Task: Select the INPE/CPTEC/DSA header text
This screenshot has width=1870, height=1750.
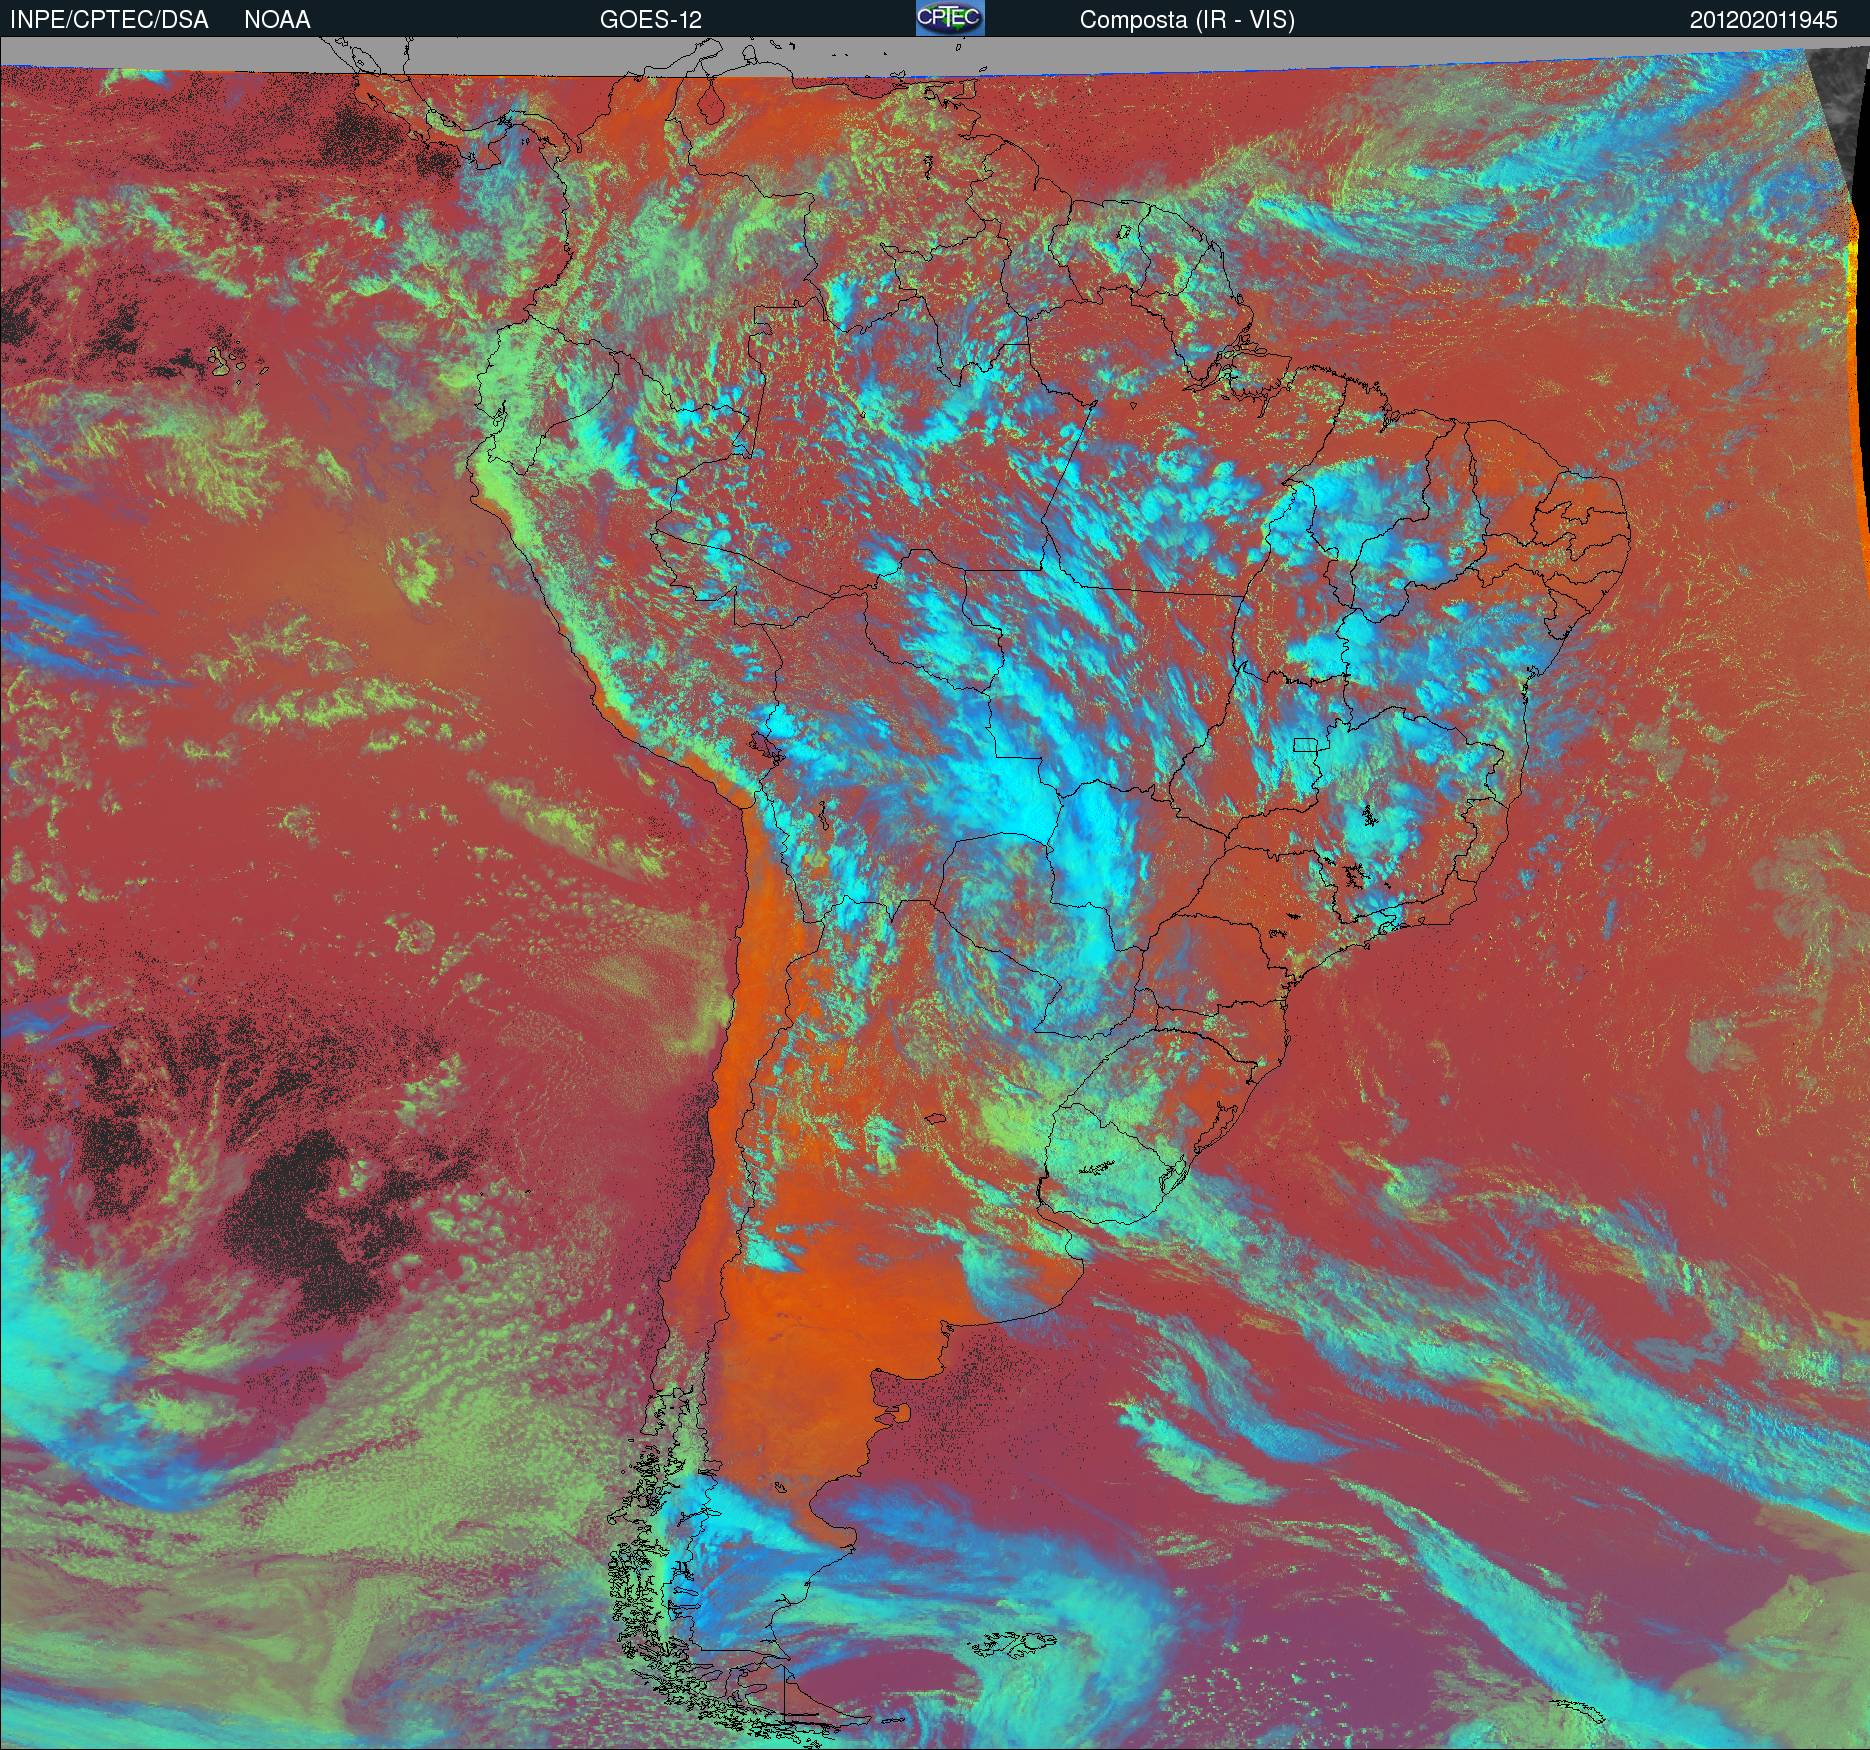Action: click(109, 20)
